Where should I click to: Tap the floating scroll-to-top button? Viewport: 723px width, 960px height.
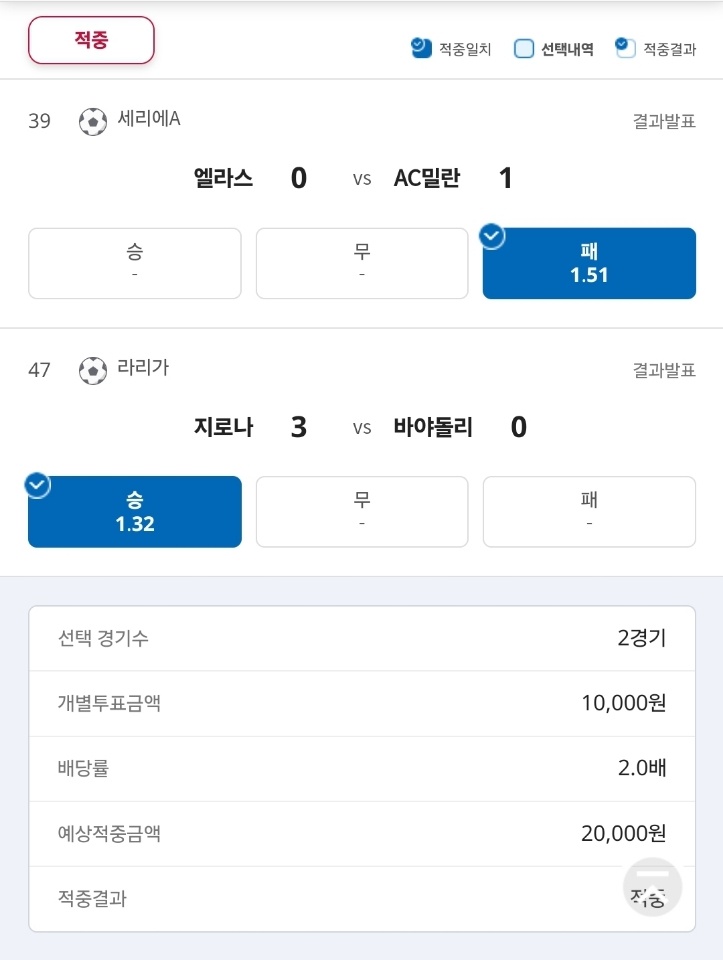point(652,887)
